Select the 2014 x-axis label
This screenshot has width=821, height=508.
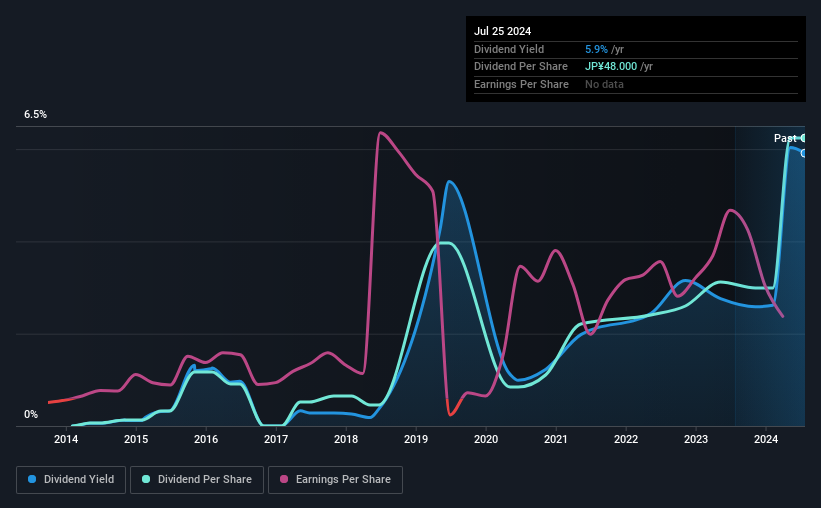point(66,439)
